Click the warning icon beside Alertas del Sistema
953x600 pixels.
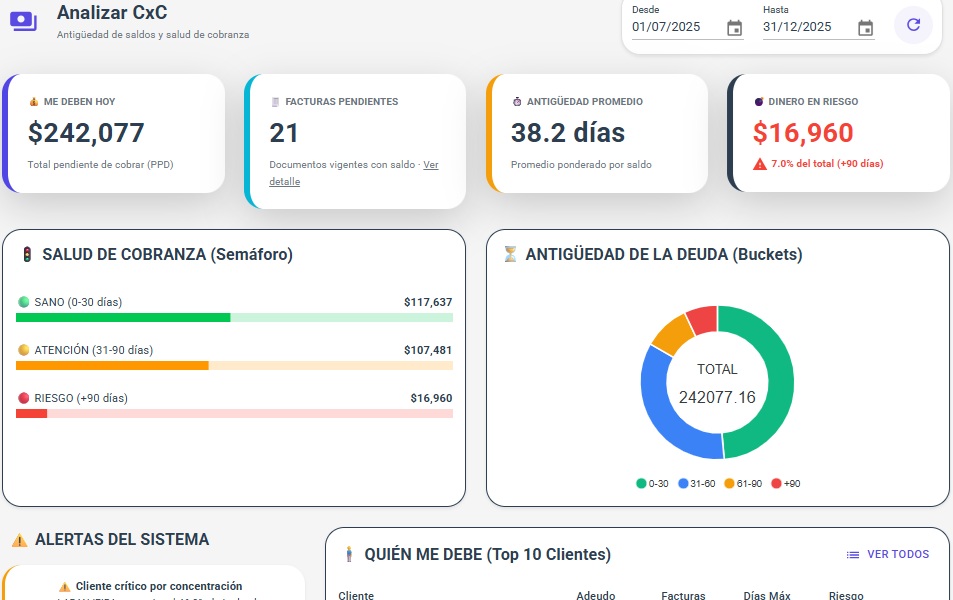coord(19,540)
